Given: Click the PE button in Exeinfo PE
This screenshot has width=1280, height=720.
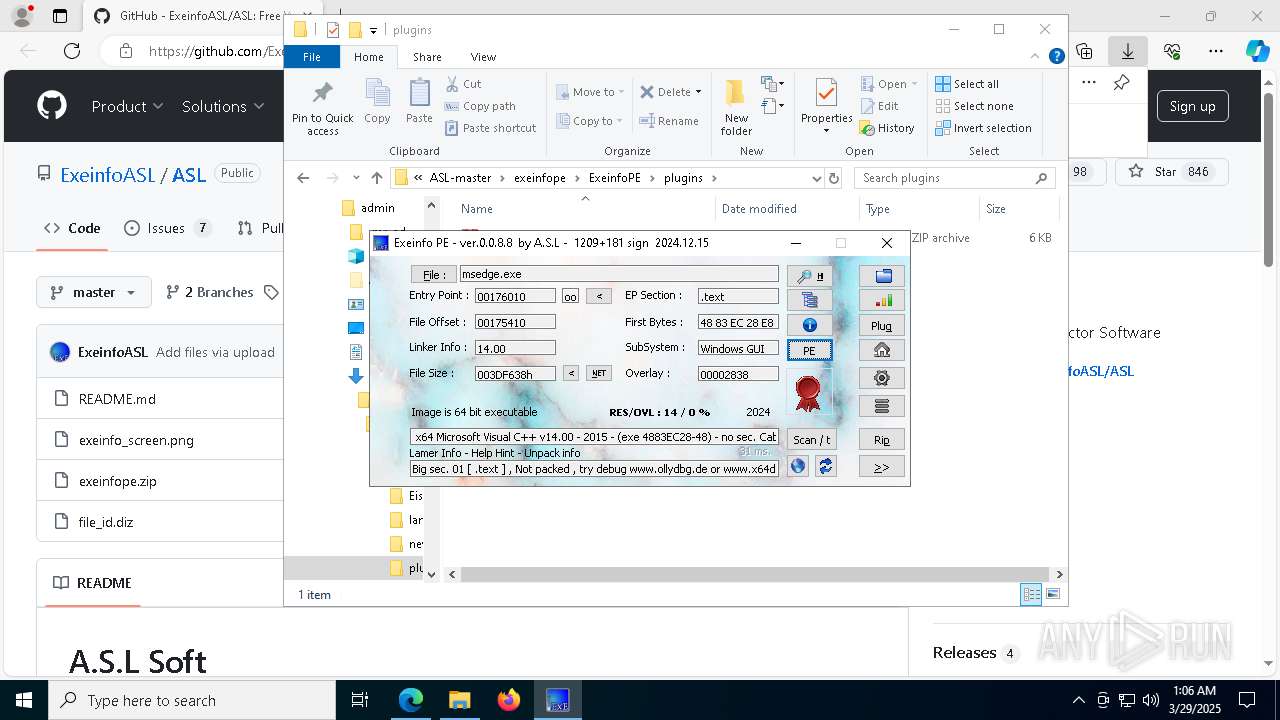Looking at the screenshot, I should (x=809, y=350).
